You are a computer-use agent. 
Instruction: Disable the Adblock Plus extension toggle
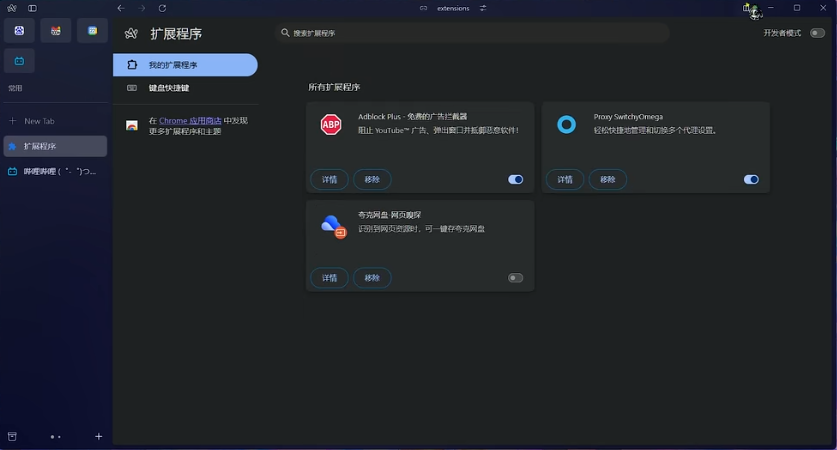(x=515, y=180)
